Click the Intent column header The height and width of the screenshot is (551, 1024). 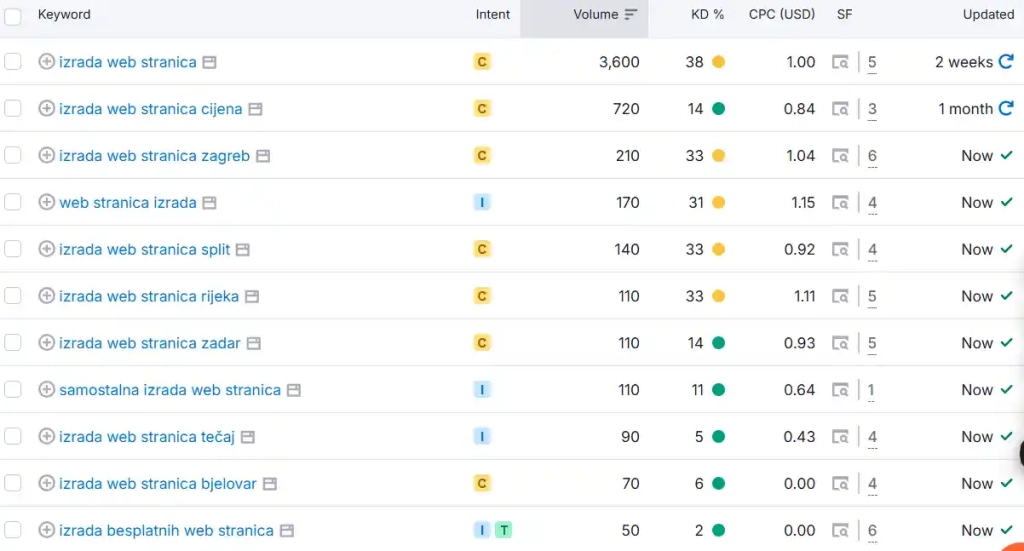click(492, 15)
